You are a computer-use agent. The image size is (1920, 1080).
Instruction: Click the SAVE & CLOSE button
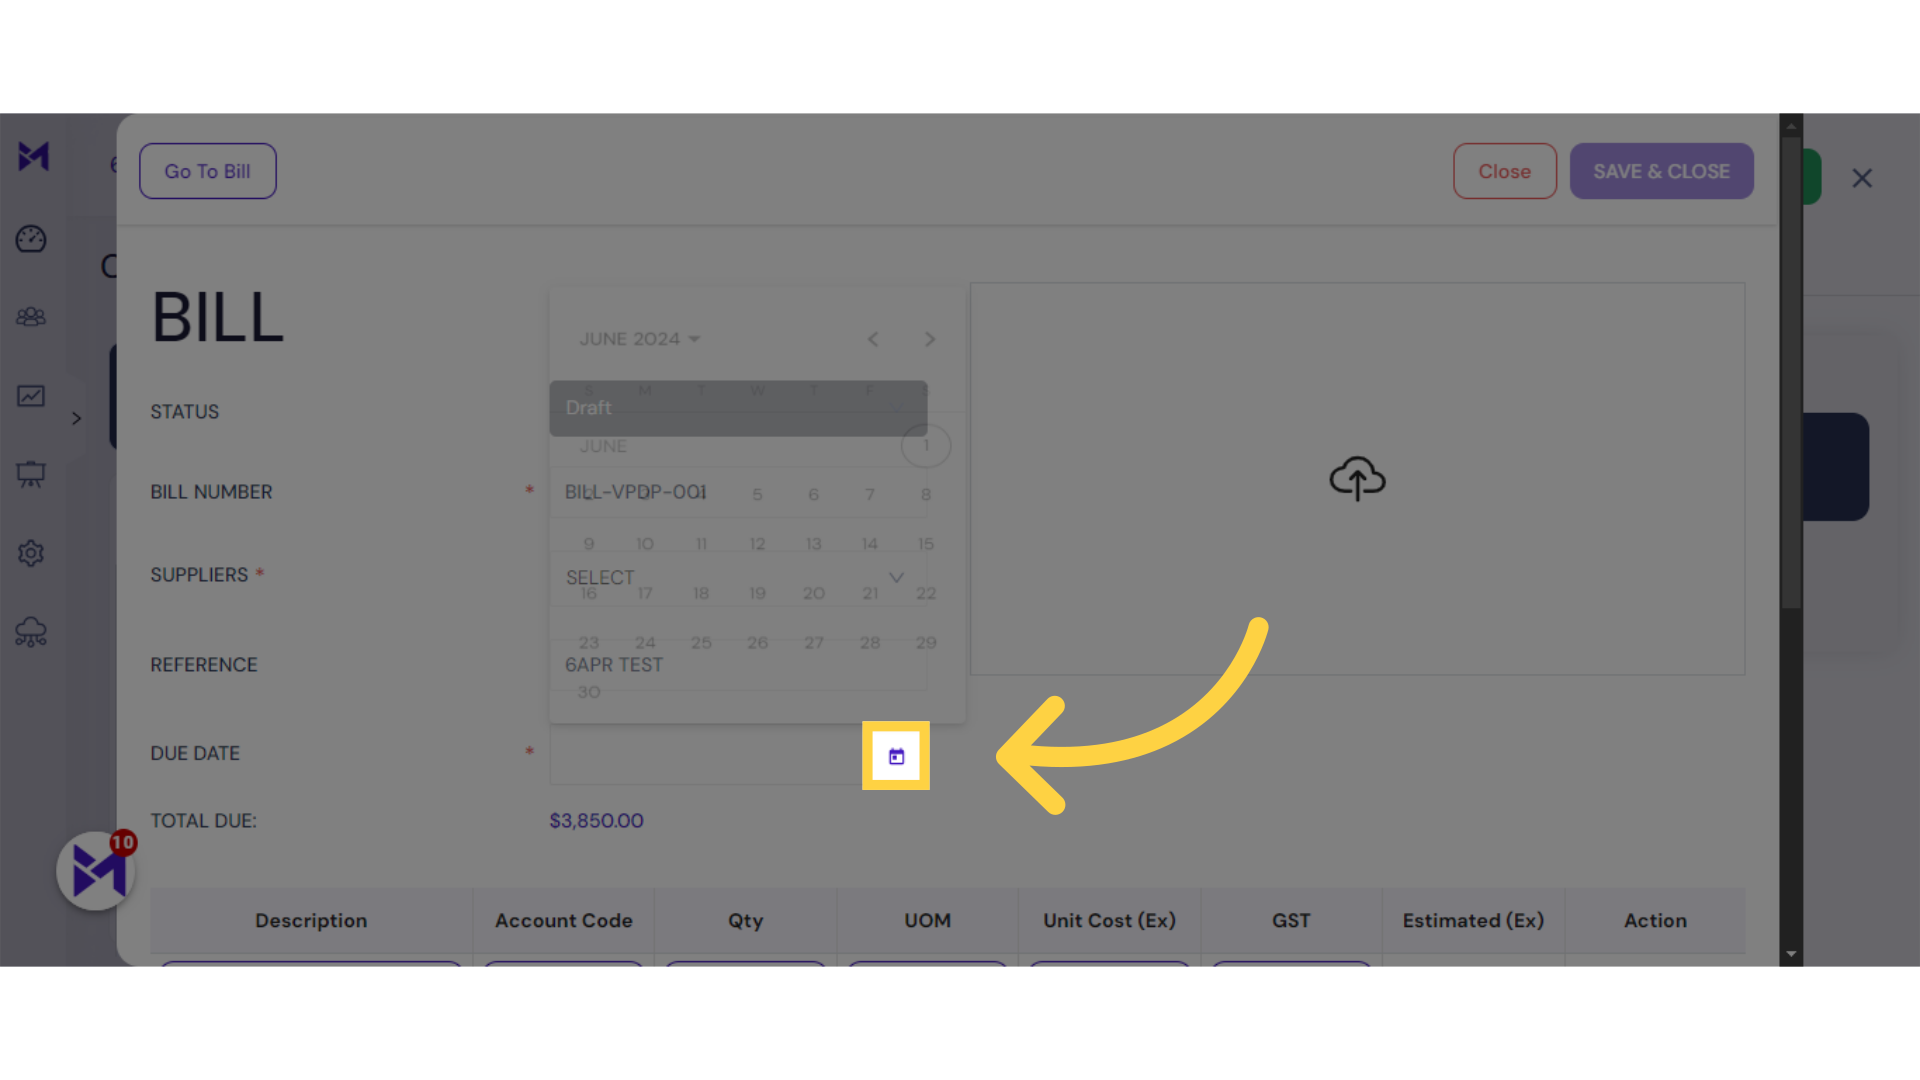(1662, 170)
